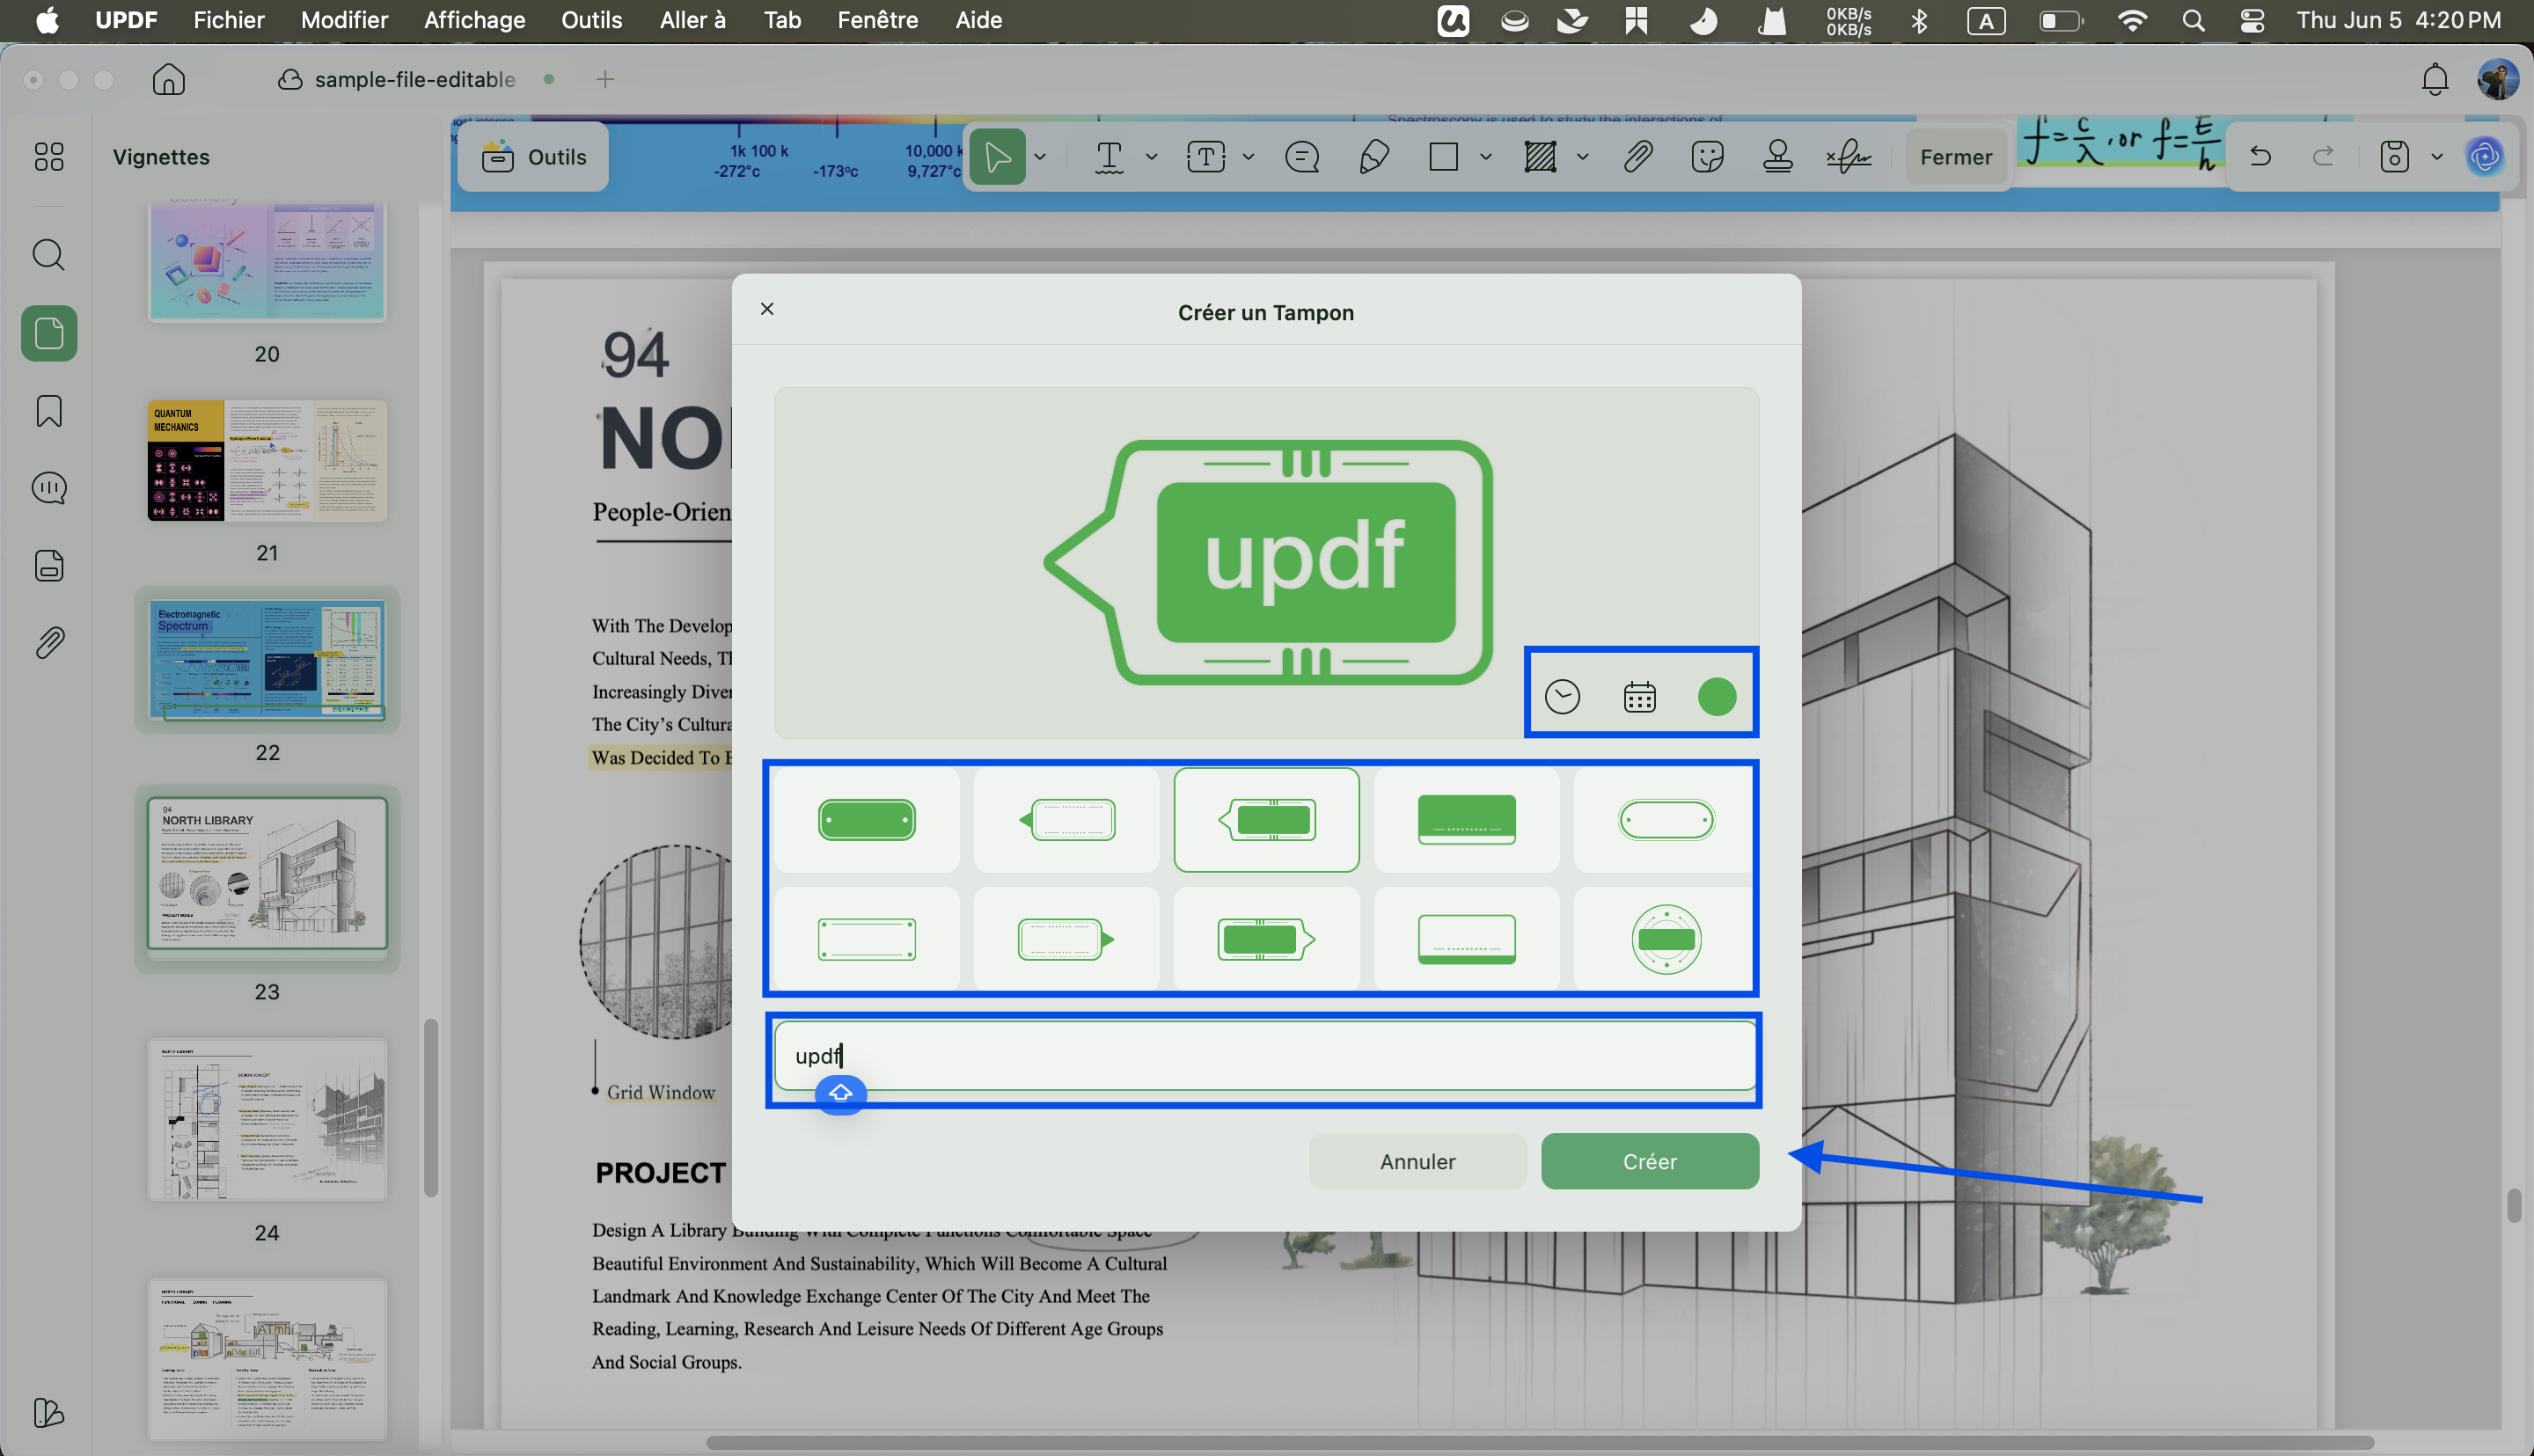The image size is (2534, 1456).
Task: Click the stamp text input field
Action: pos(1265,1056)
